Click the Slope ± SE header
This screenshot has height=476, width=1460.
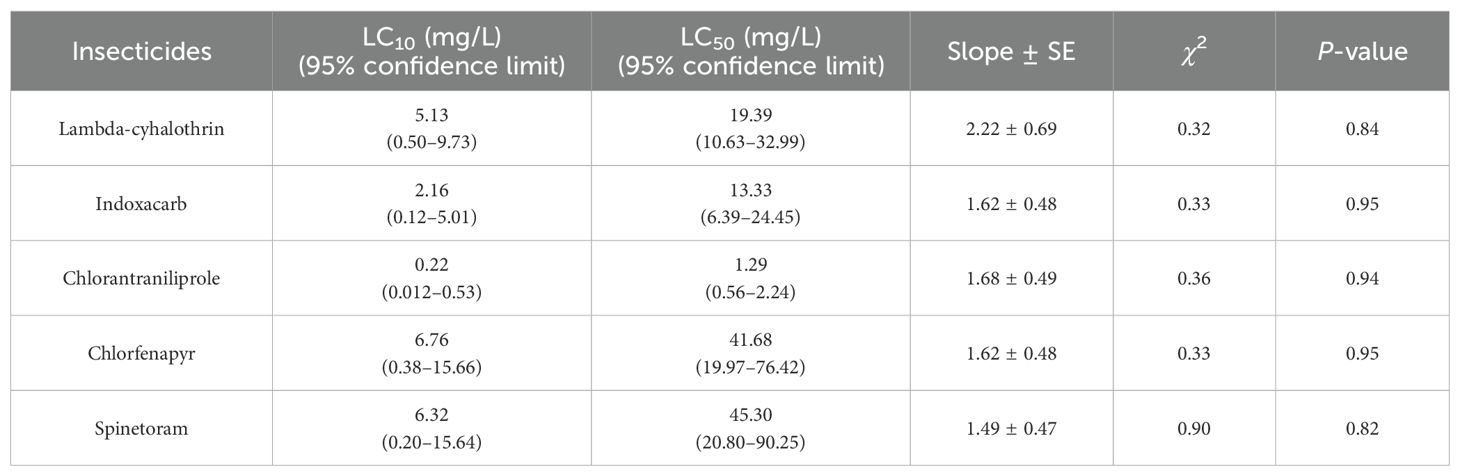pyautogui.click(x=1011, y=52)
